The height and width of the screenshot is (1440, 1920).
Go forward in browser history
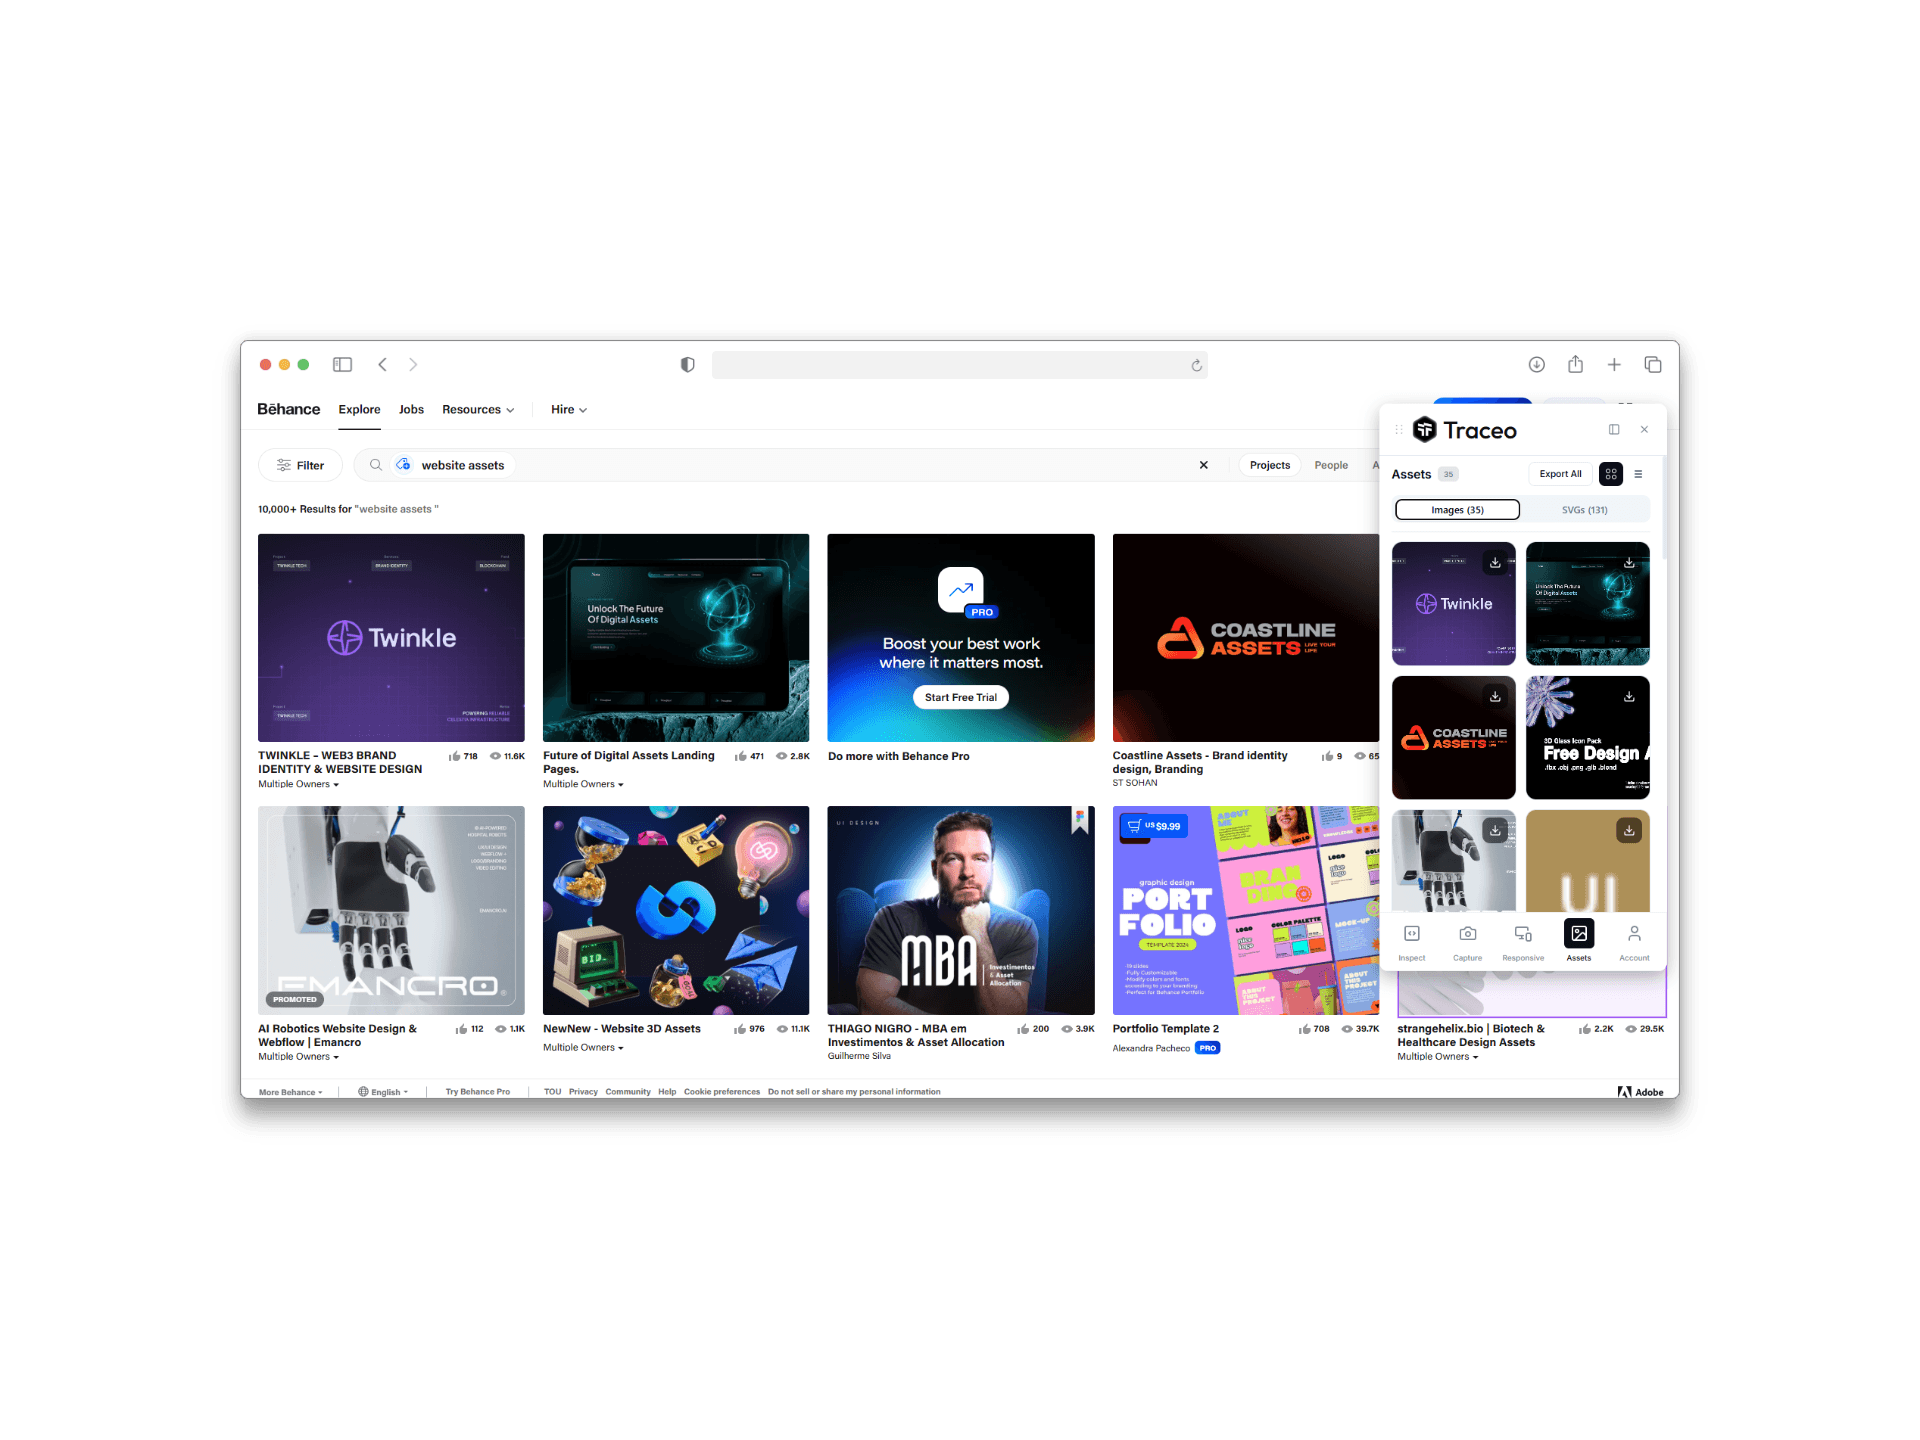coord(413,365)
